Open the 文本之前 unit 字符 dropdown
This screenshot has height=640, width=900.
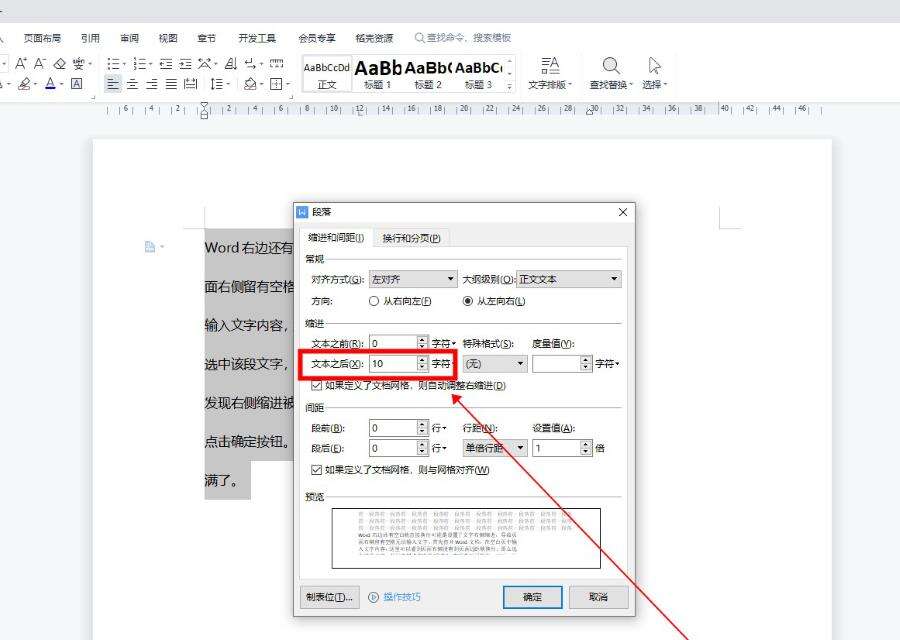click(x=444, y=343)
